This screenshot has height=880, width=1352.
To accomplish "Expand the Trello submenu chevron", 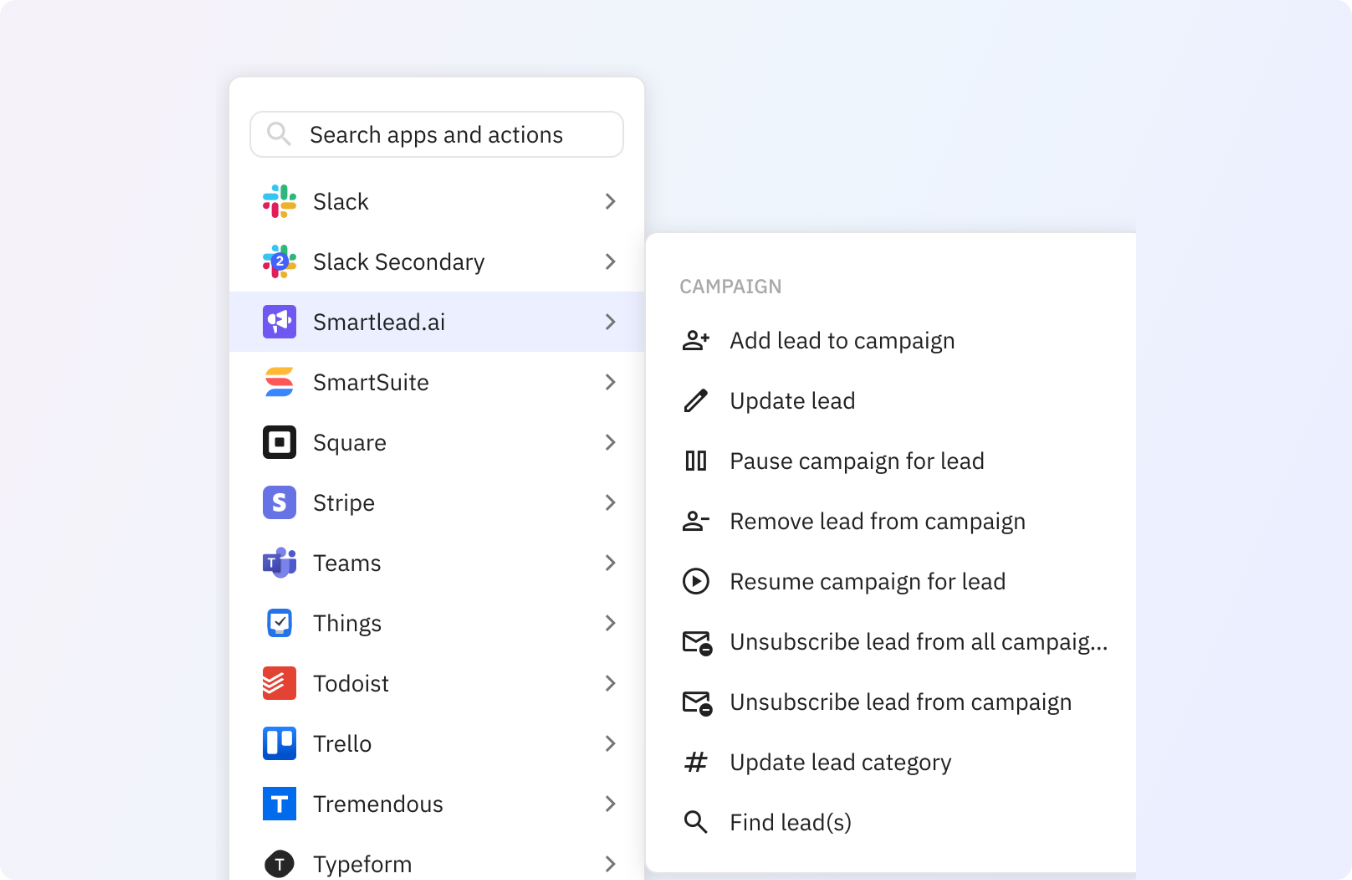I will tap(610, 743).
